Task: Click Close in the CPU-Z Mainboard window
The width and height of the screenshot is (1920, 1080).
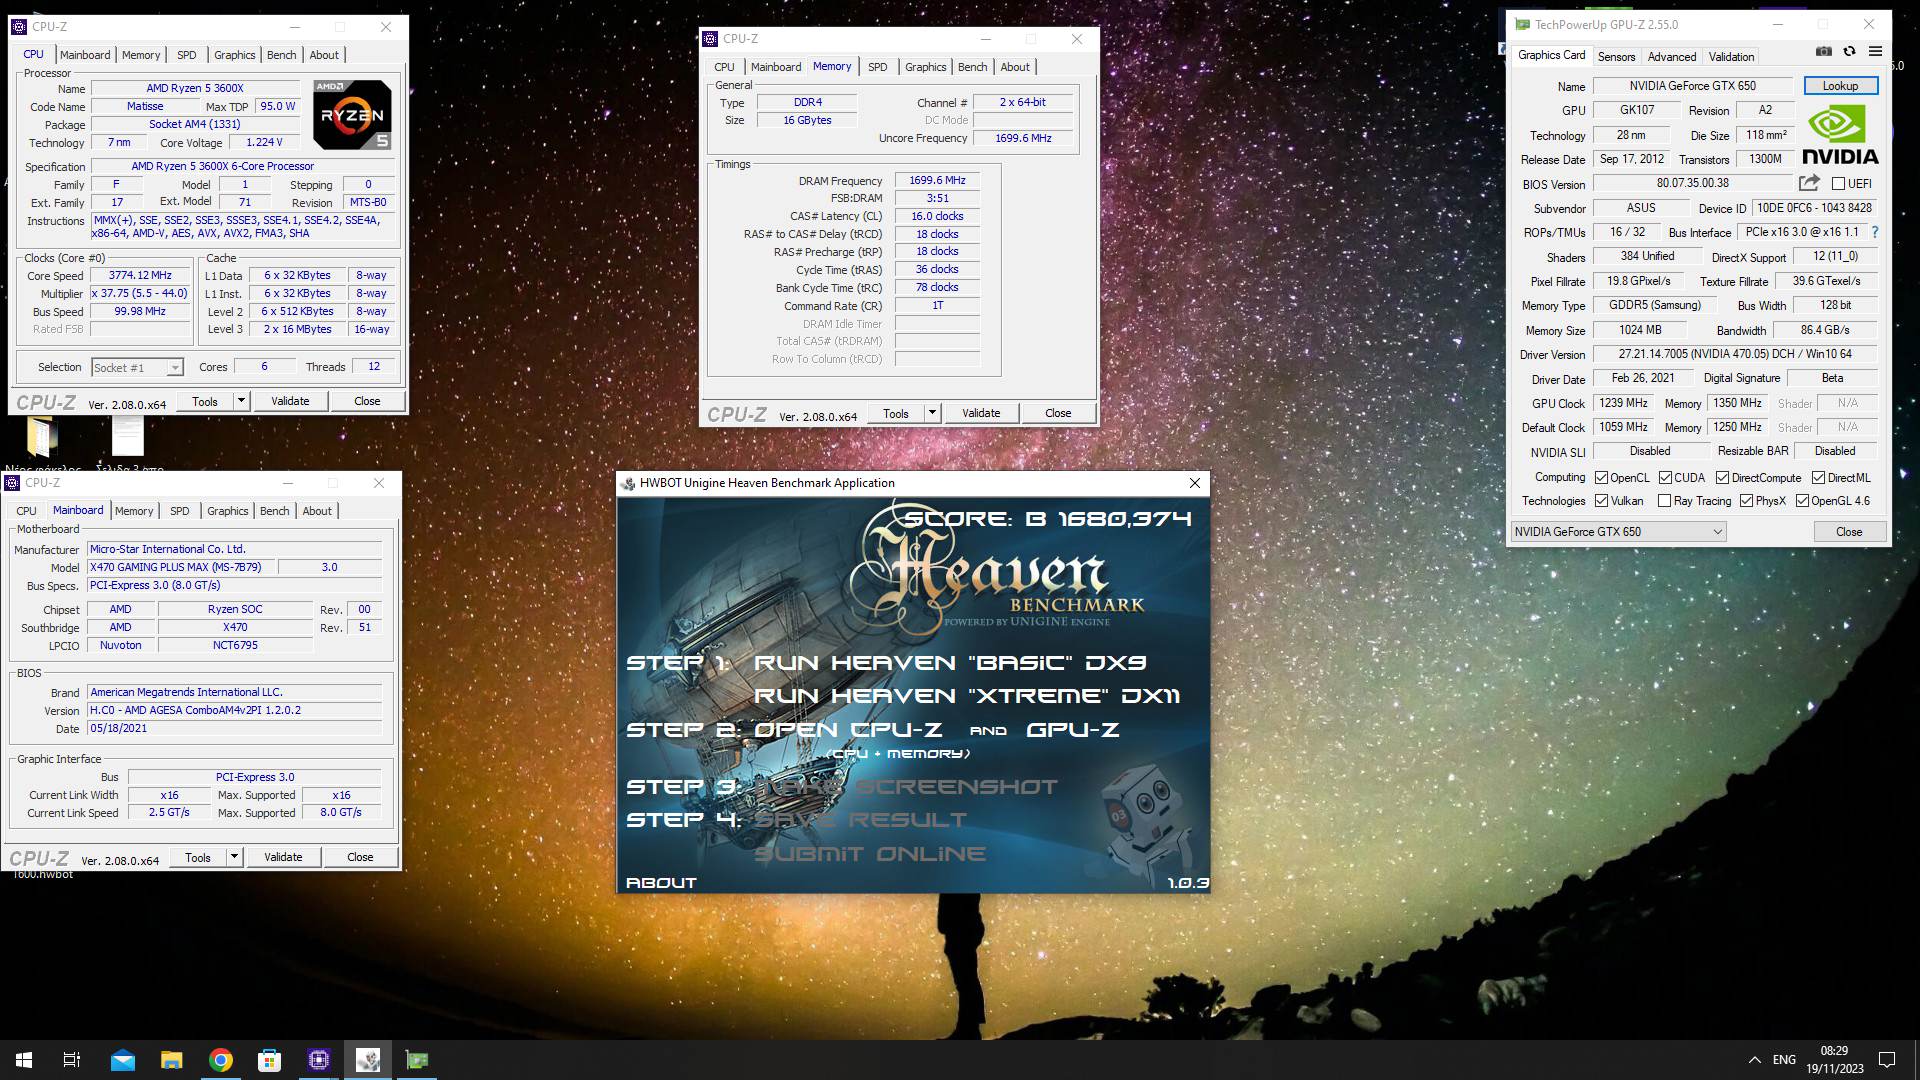Action: tap(360, 857)
